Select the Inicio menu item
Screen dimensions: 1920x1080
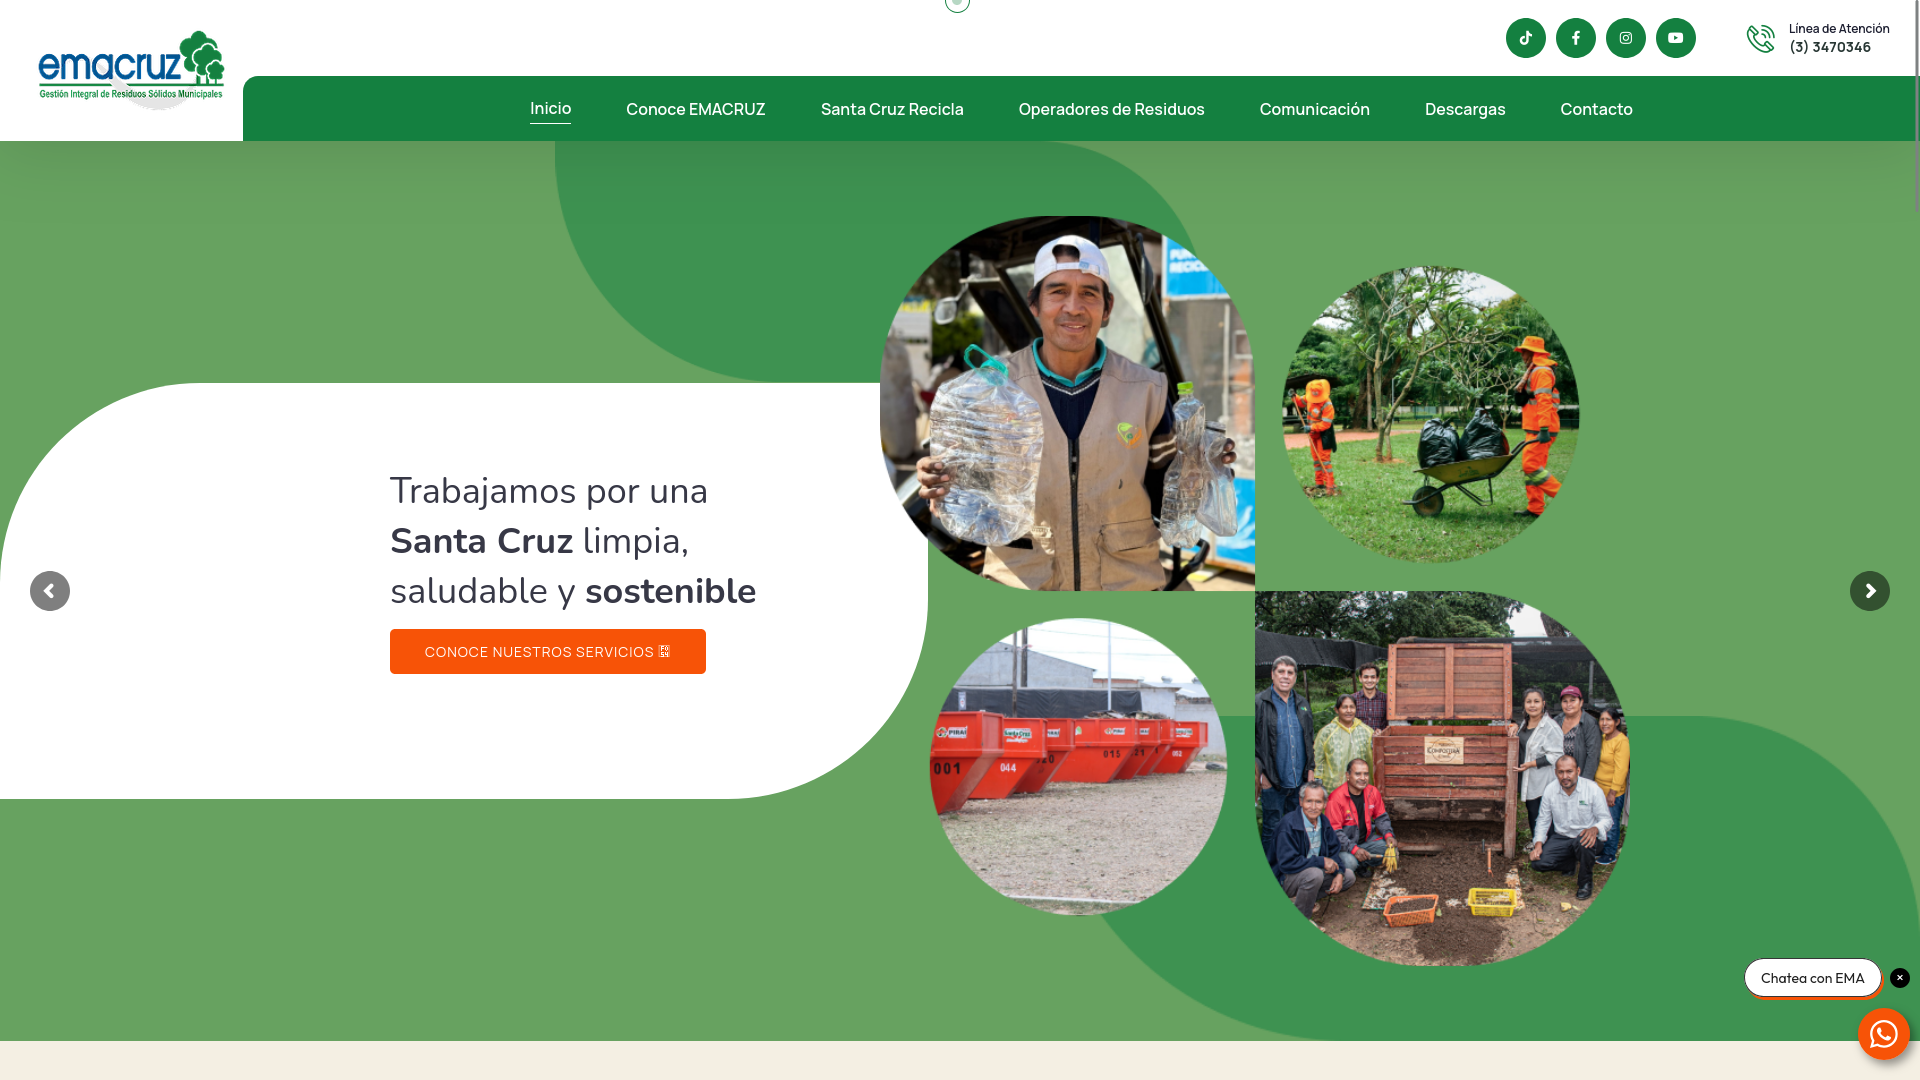coord(550,109)
